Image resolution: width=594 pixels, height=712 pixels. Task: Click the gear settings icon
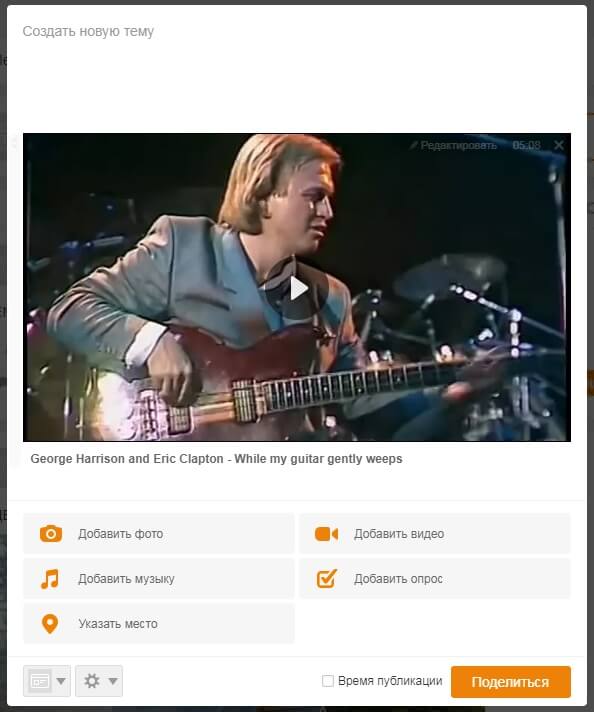92,681
